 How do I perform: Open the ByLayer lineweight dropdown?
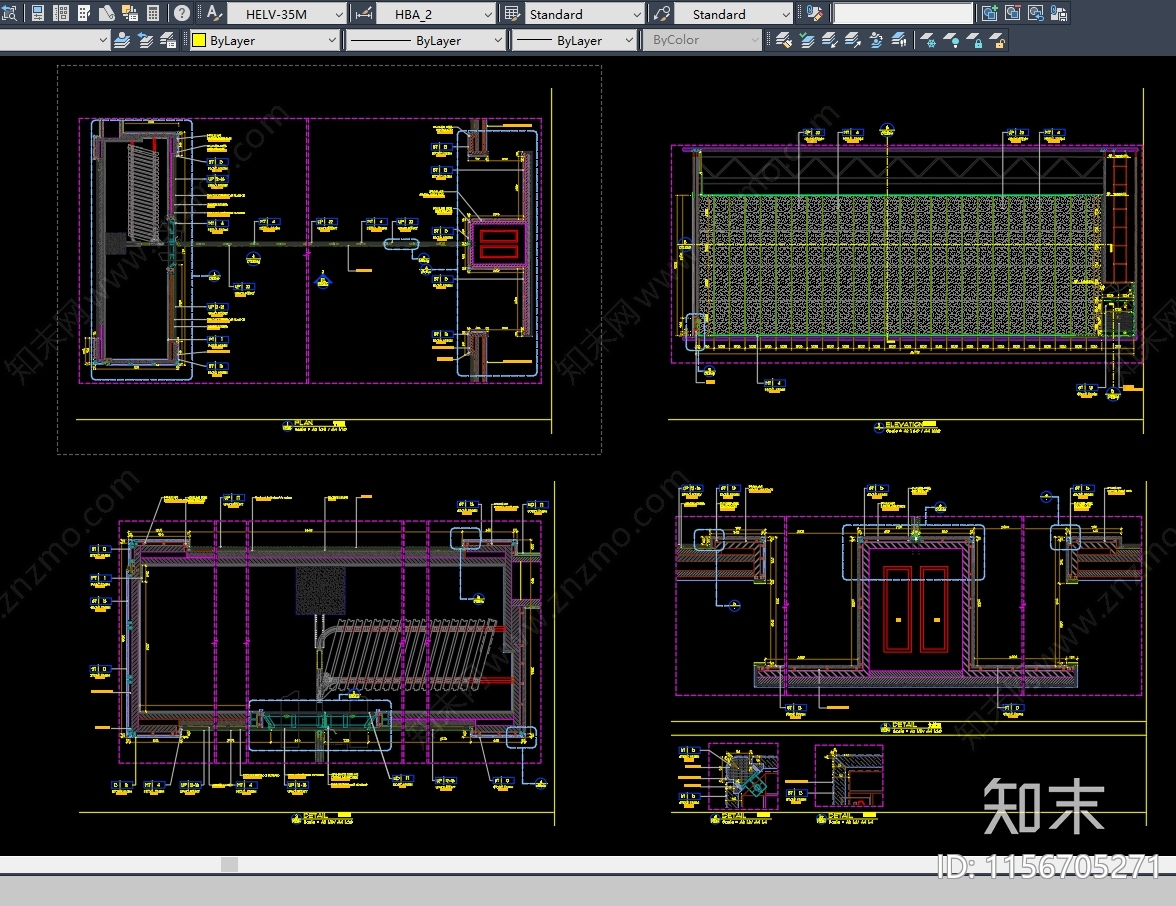coord(627,40)
